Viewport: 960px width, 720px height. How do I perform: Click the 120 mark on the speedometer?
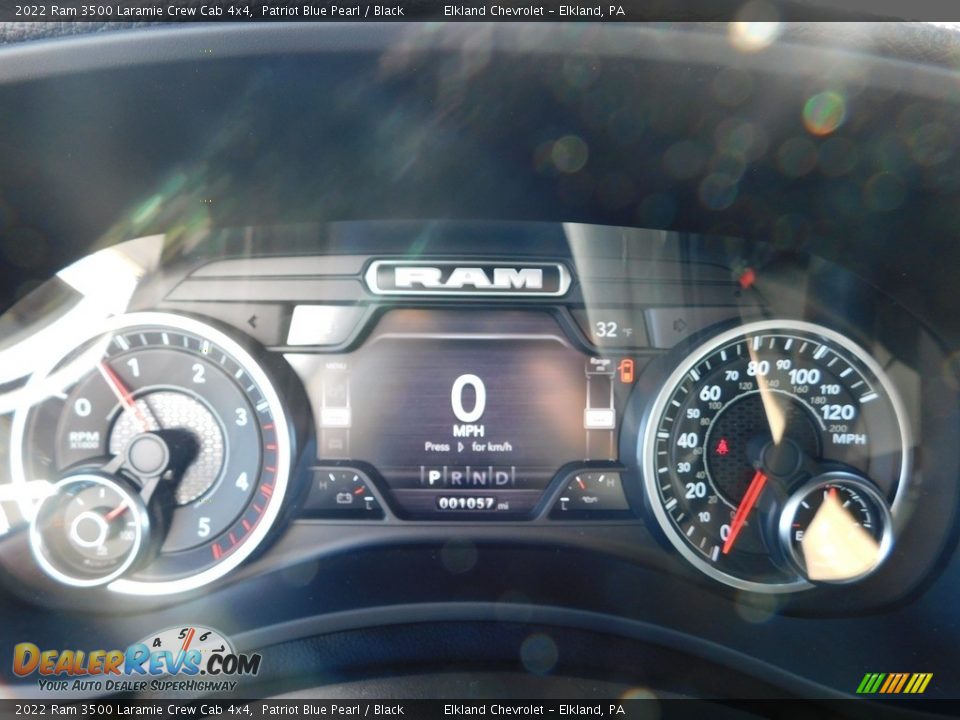tap(838, 412)
